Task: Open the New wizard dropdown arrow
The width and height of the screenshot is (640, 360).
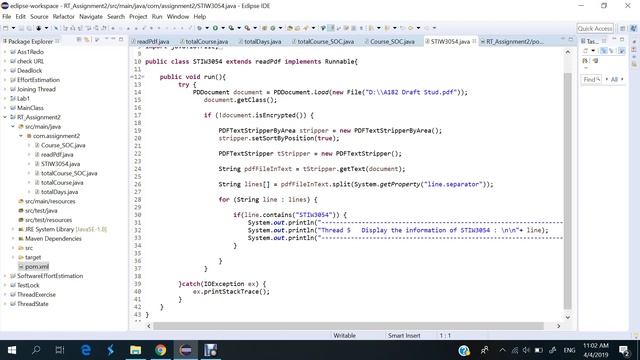Action: (x=13, y=28)
